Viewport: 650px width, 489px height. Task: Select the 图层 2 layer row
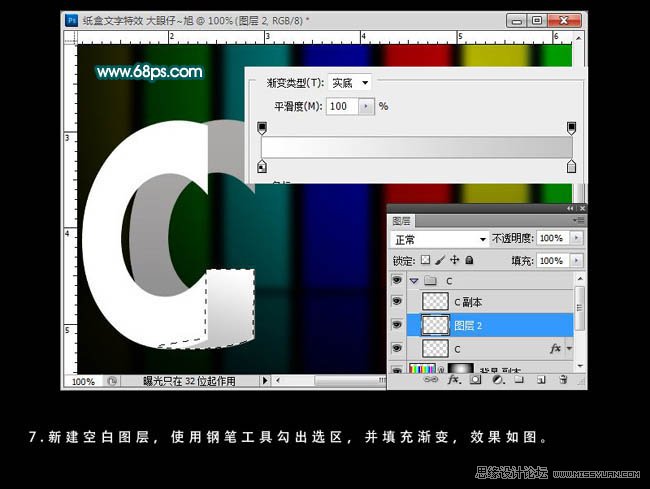click(x=490, y=325)
